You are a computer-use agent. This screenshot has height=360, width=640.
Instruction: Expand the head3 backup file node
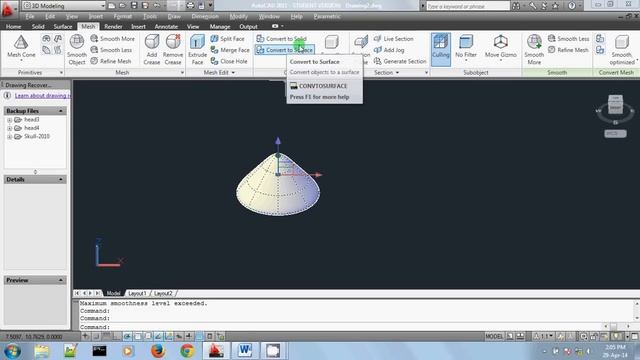point(9,120)
